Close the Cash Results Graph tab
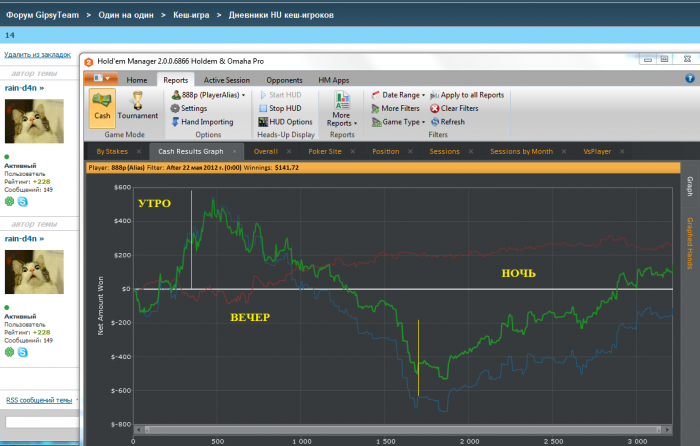This screenshot has width=700, height=446. pos(234,151)
